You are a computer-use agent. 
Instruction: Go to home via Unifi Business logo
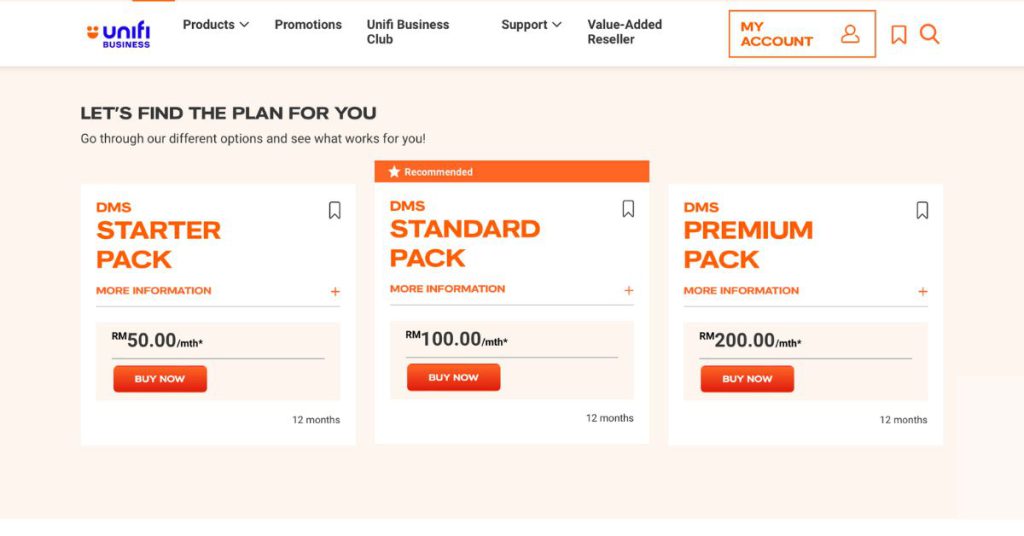click(119, 35)
